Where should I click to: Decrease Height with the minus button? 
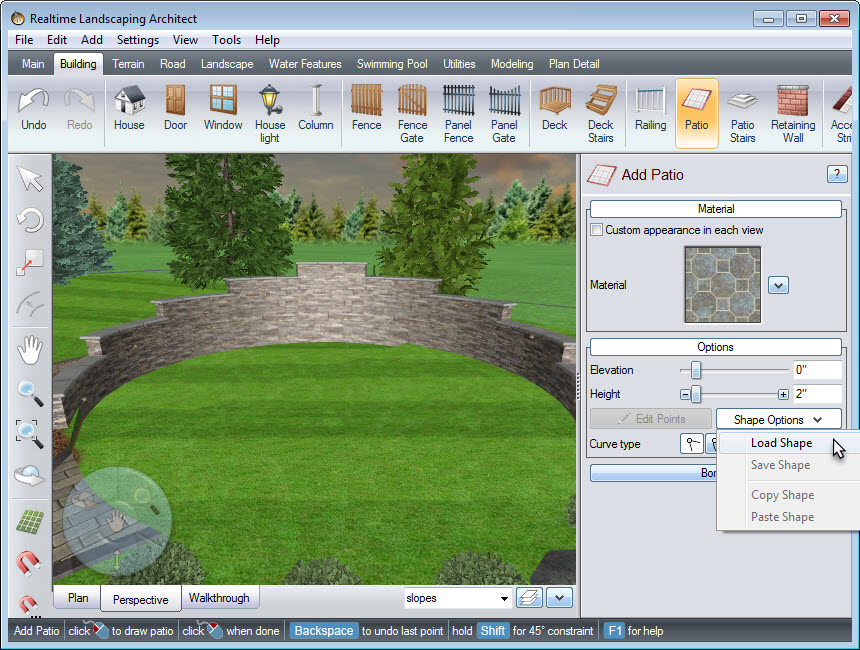(684, 394)
